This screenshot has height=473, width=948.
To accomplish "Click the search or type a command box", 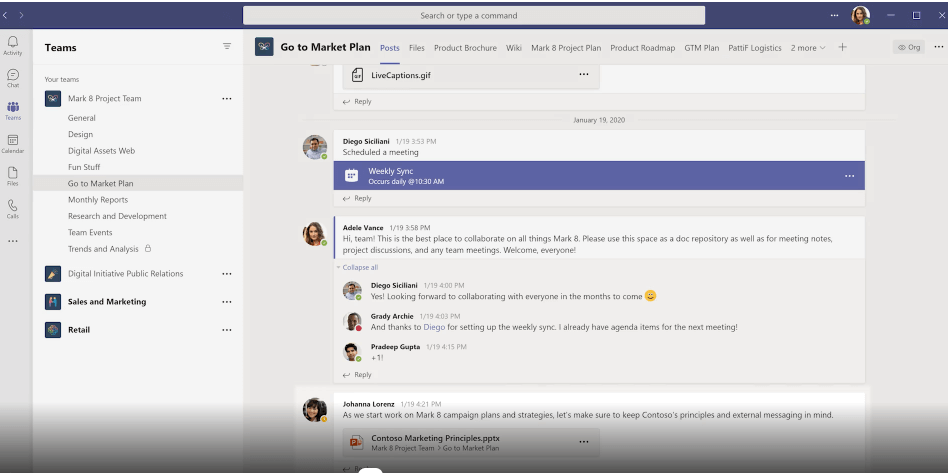I will [x=474, y=16].
